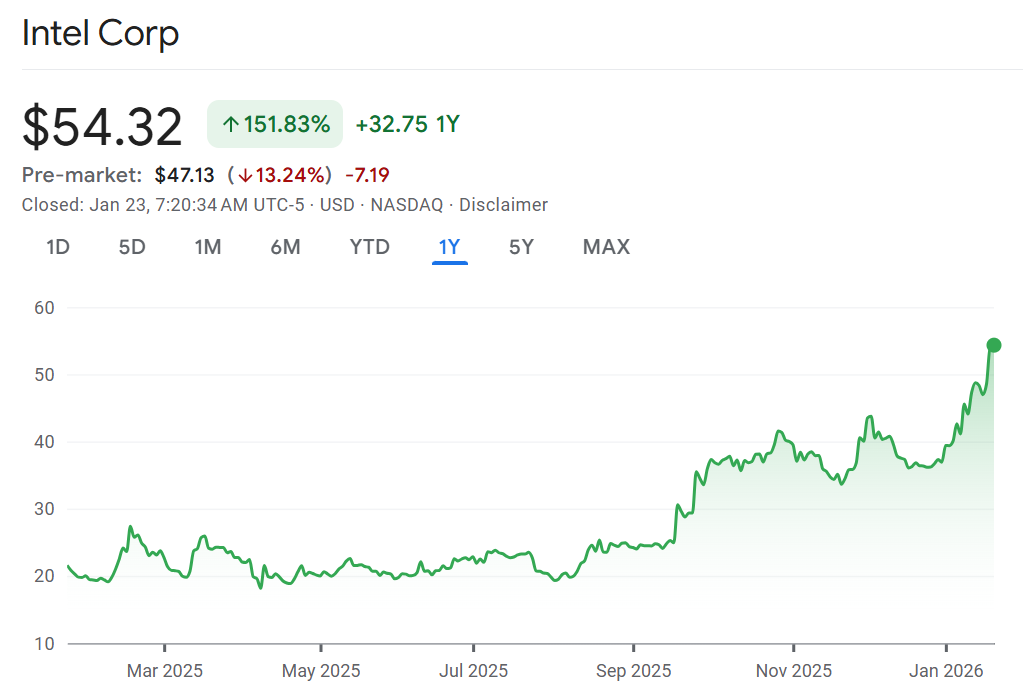Image resolution: width=1023 pixels, height=699 pixels.
Task: Switch to the 1D time range
Action: pyautogui.click(x=58, y=247)
